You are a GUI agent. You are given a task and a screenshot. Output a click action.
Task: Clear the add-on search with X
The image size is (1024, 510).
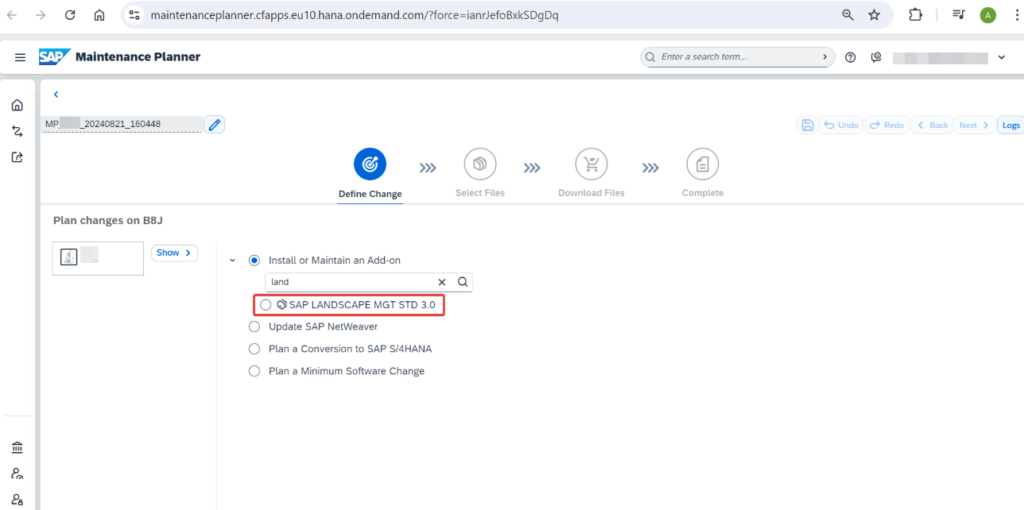(442, 282)
